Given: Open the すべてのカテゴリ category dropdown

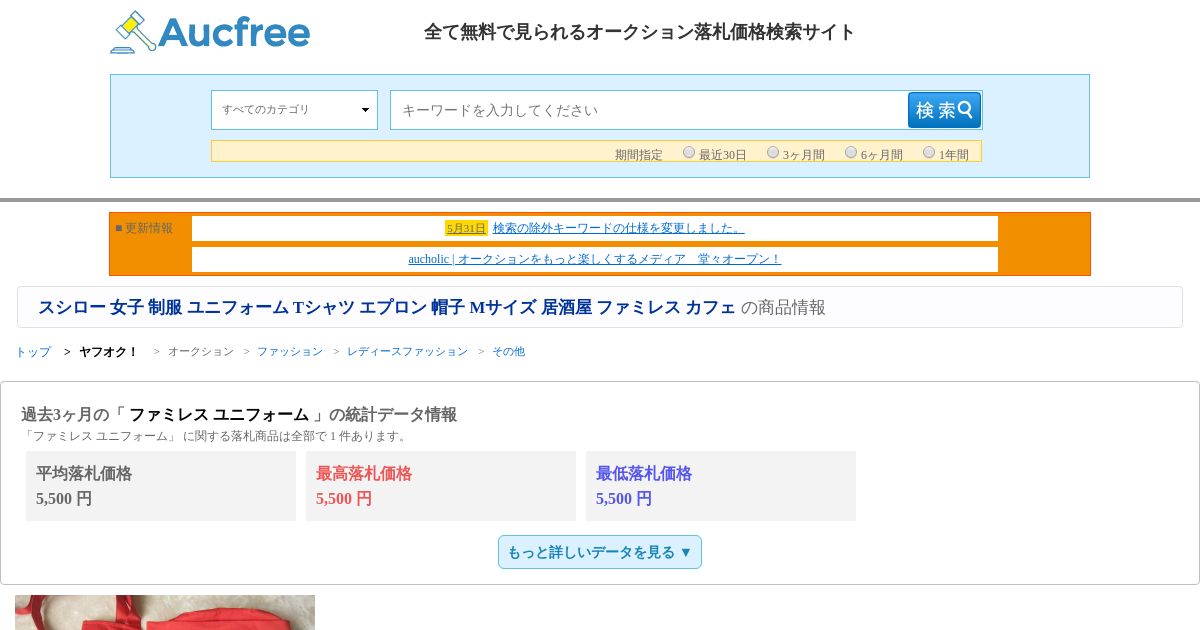Looking at the screenshot, I should point(294,110).
